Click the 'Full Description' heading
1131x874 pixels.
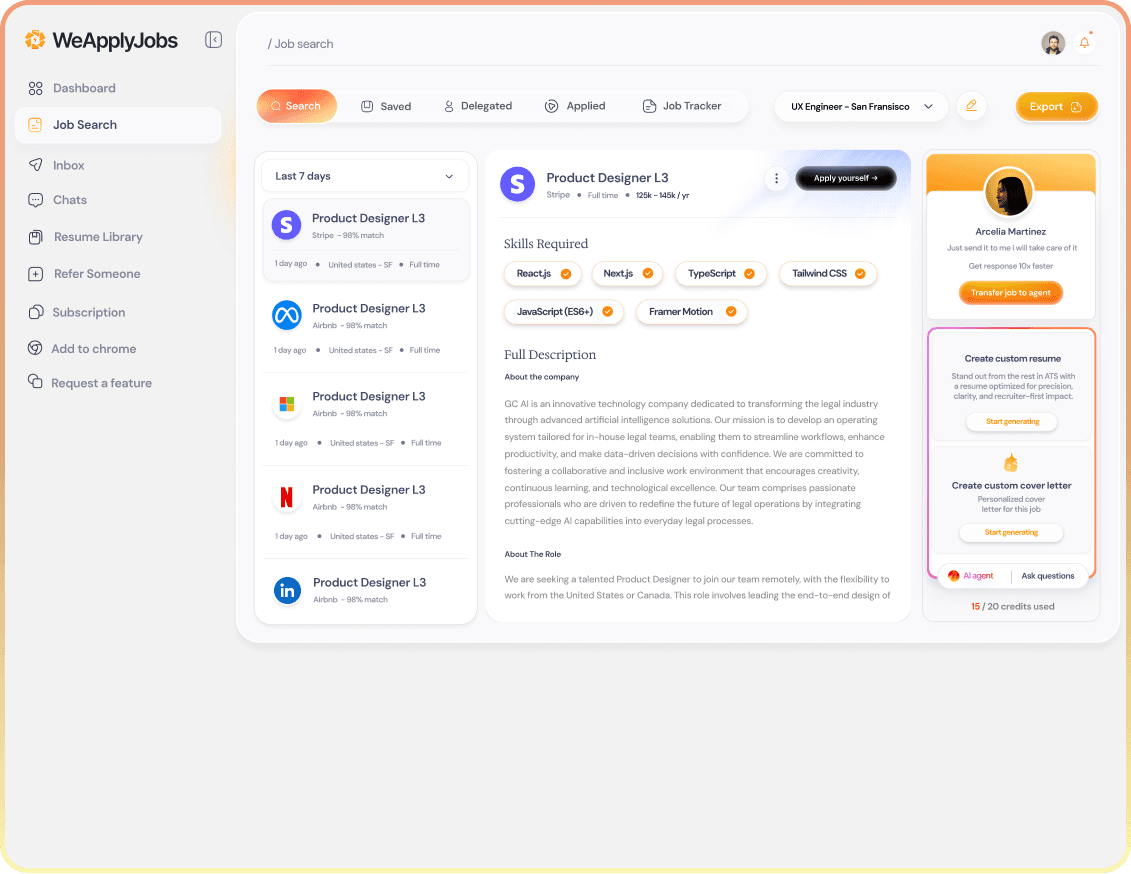(x=550, y=355)
